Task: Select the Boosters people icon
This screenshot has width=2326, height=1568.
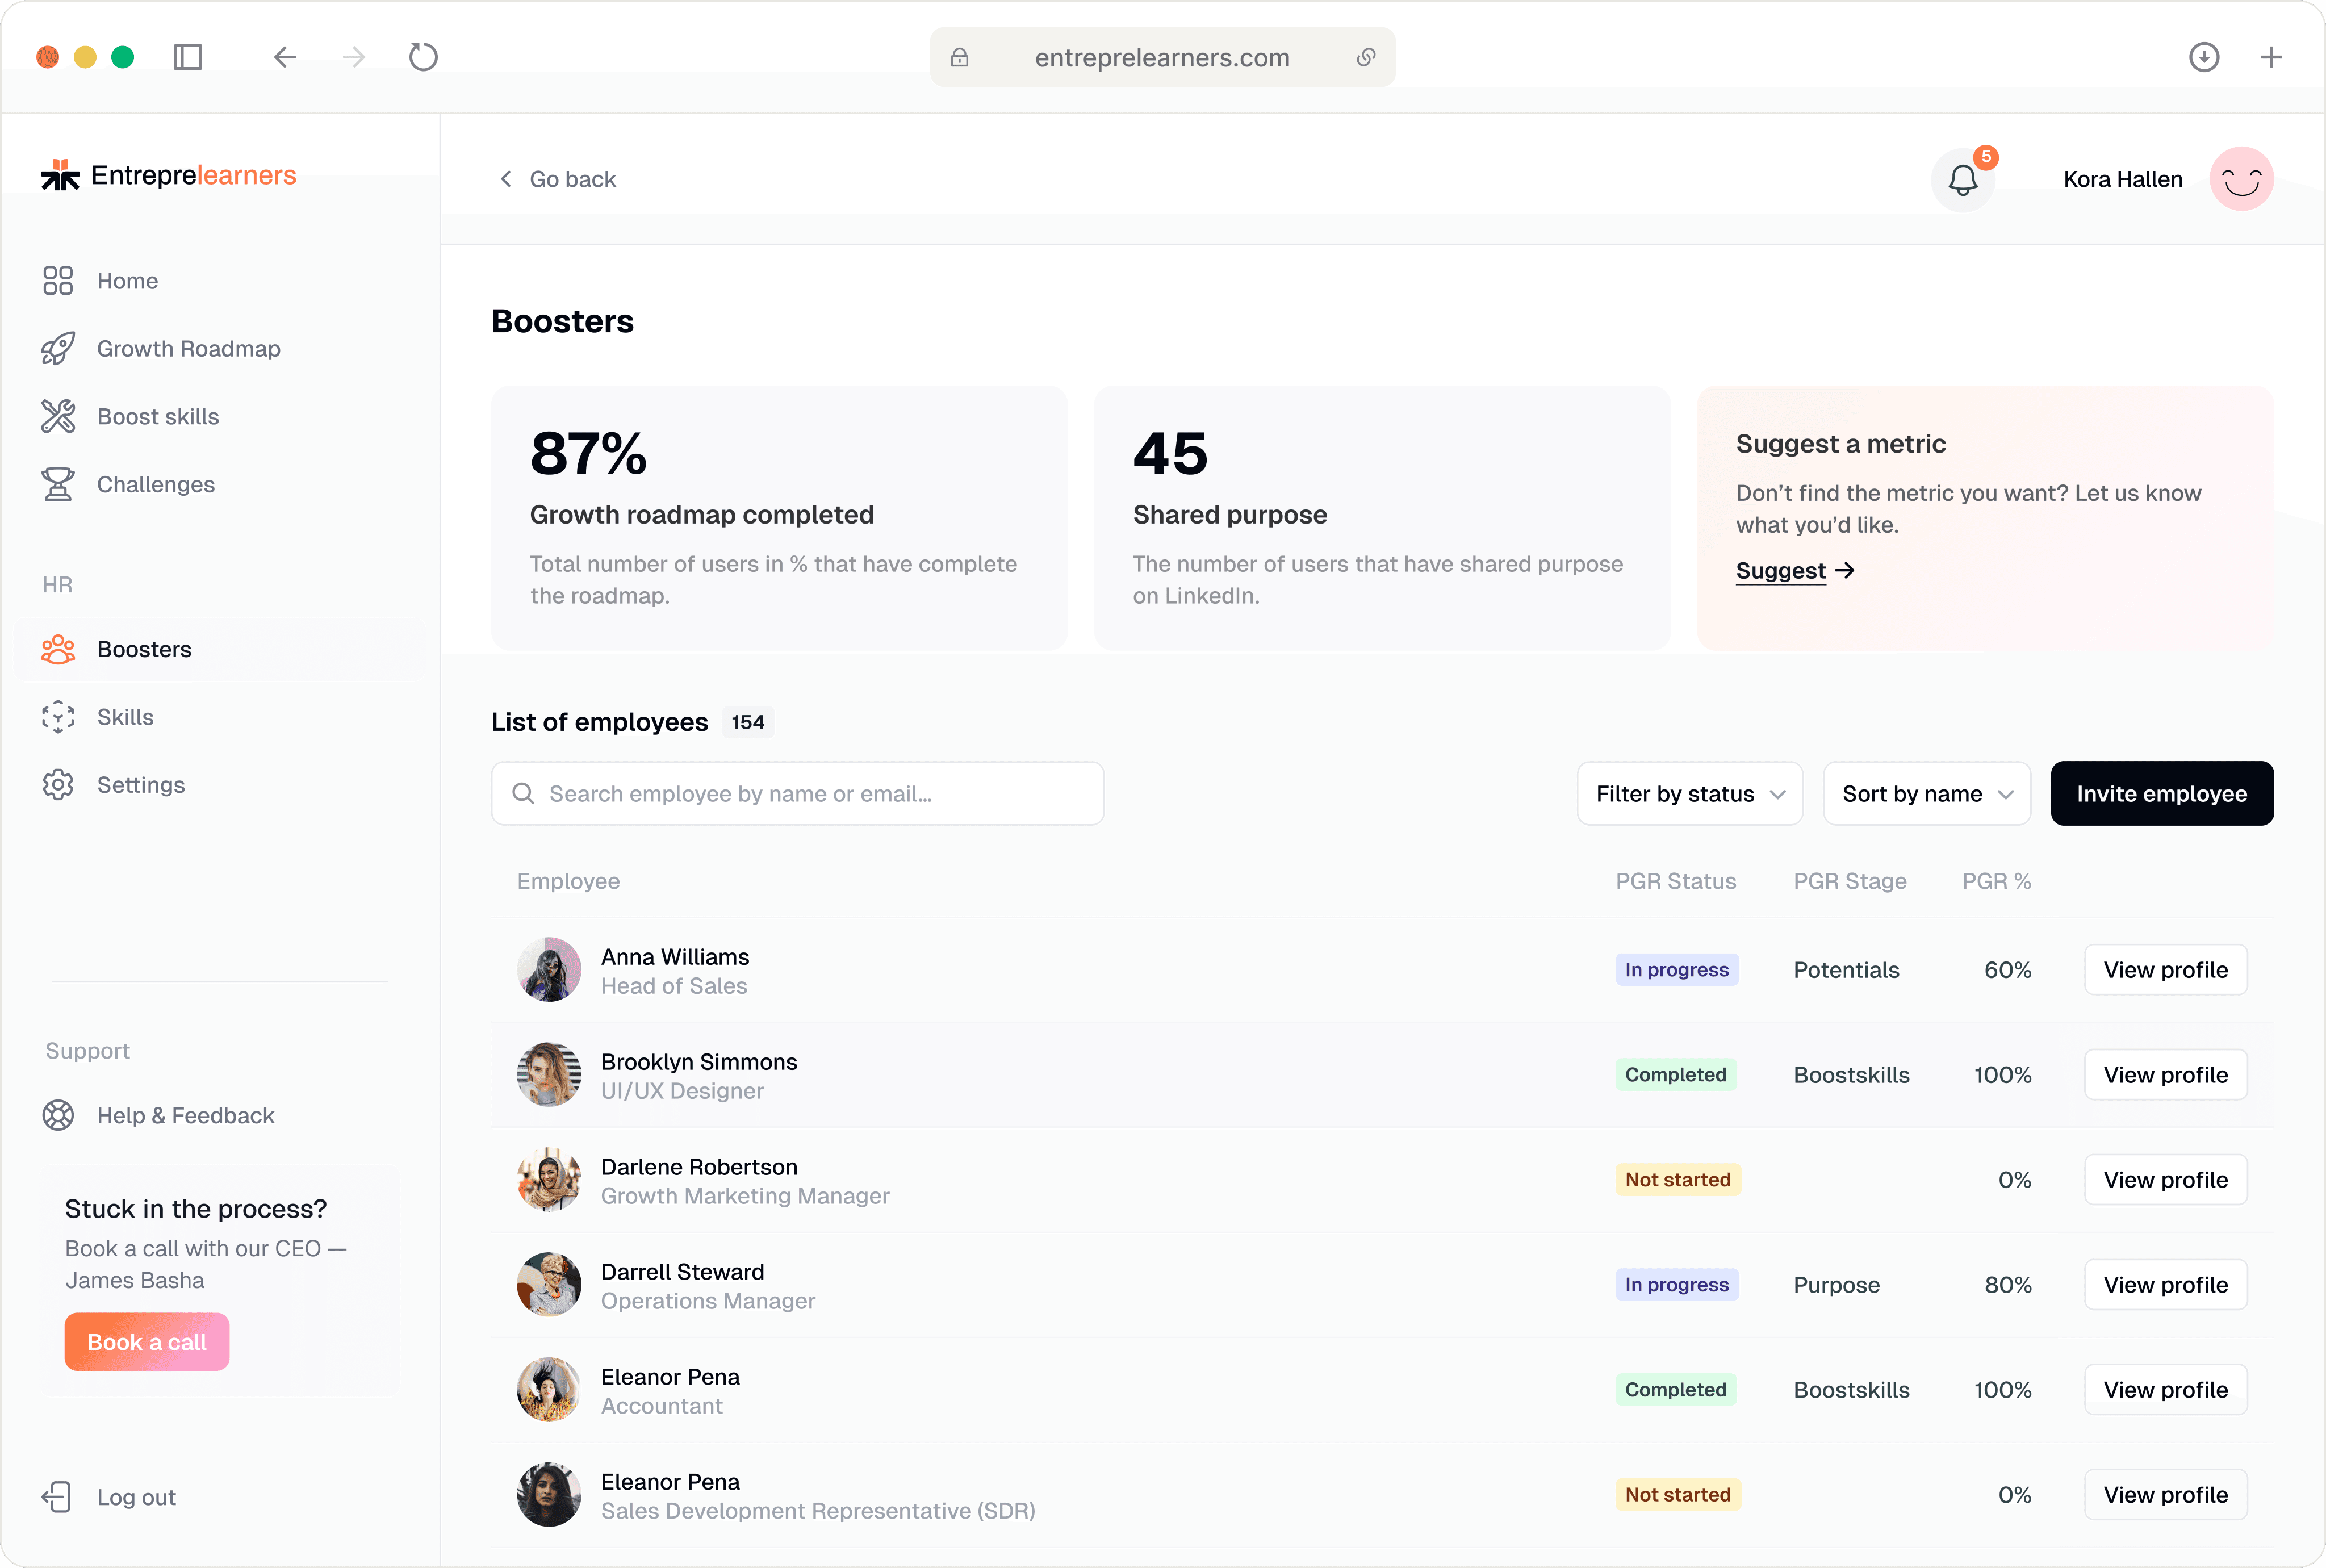Action: [x=58, y=649]
